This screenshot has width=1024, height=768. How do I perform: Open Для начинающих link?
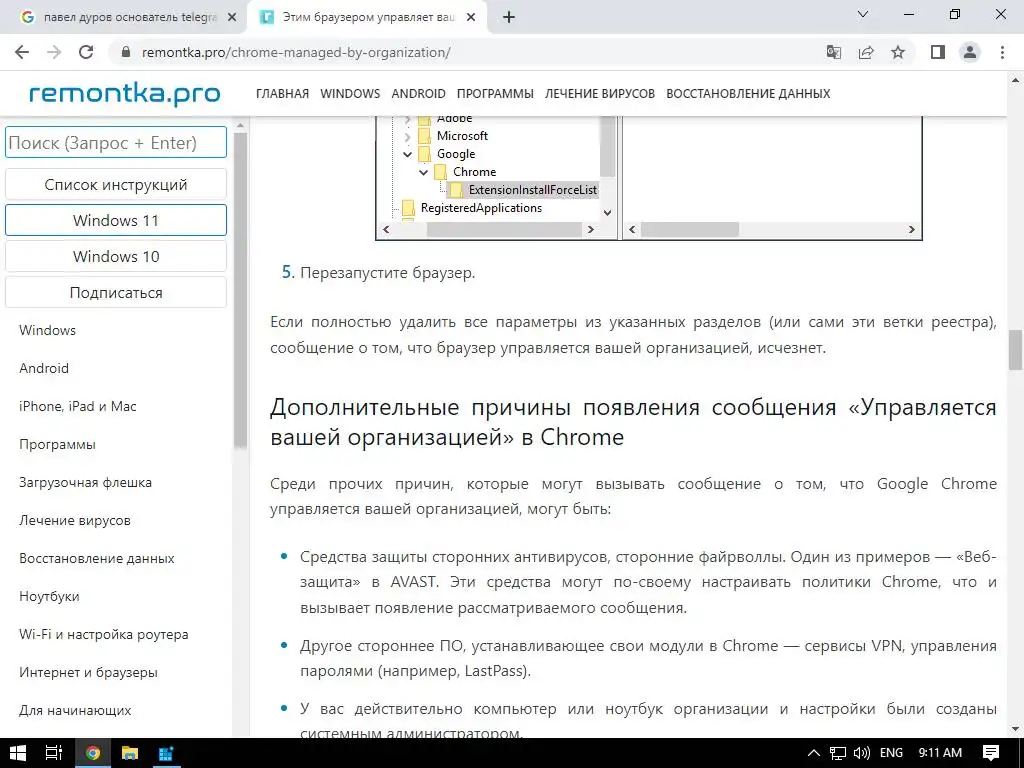(x=75, y=710)
